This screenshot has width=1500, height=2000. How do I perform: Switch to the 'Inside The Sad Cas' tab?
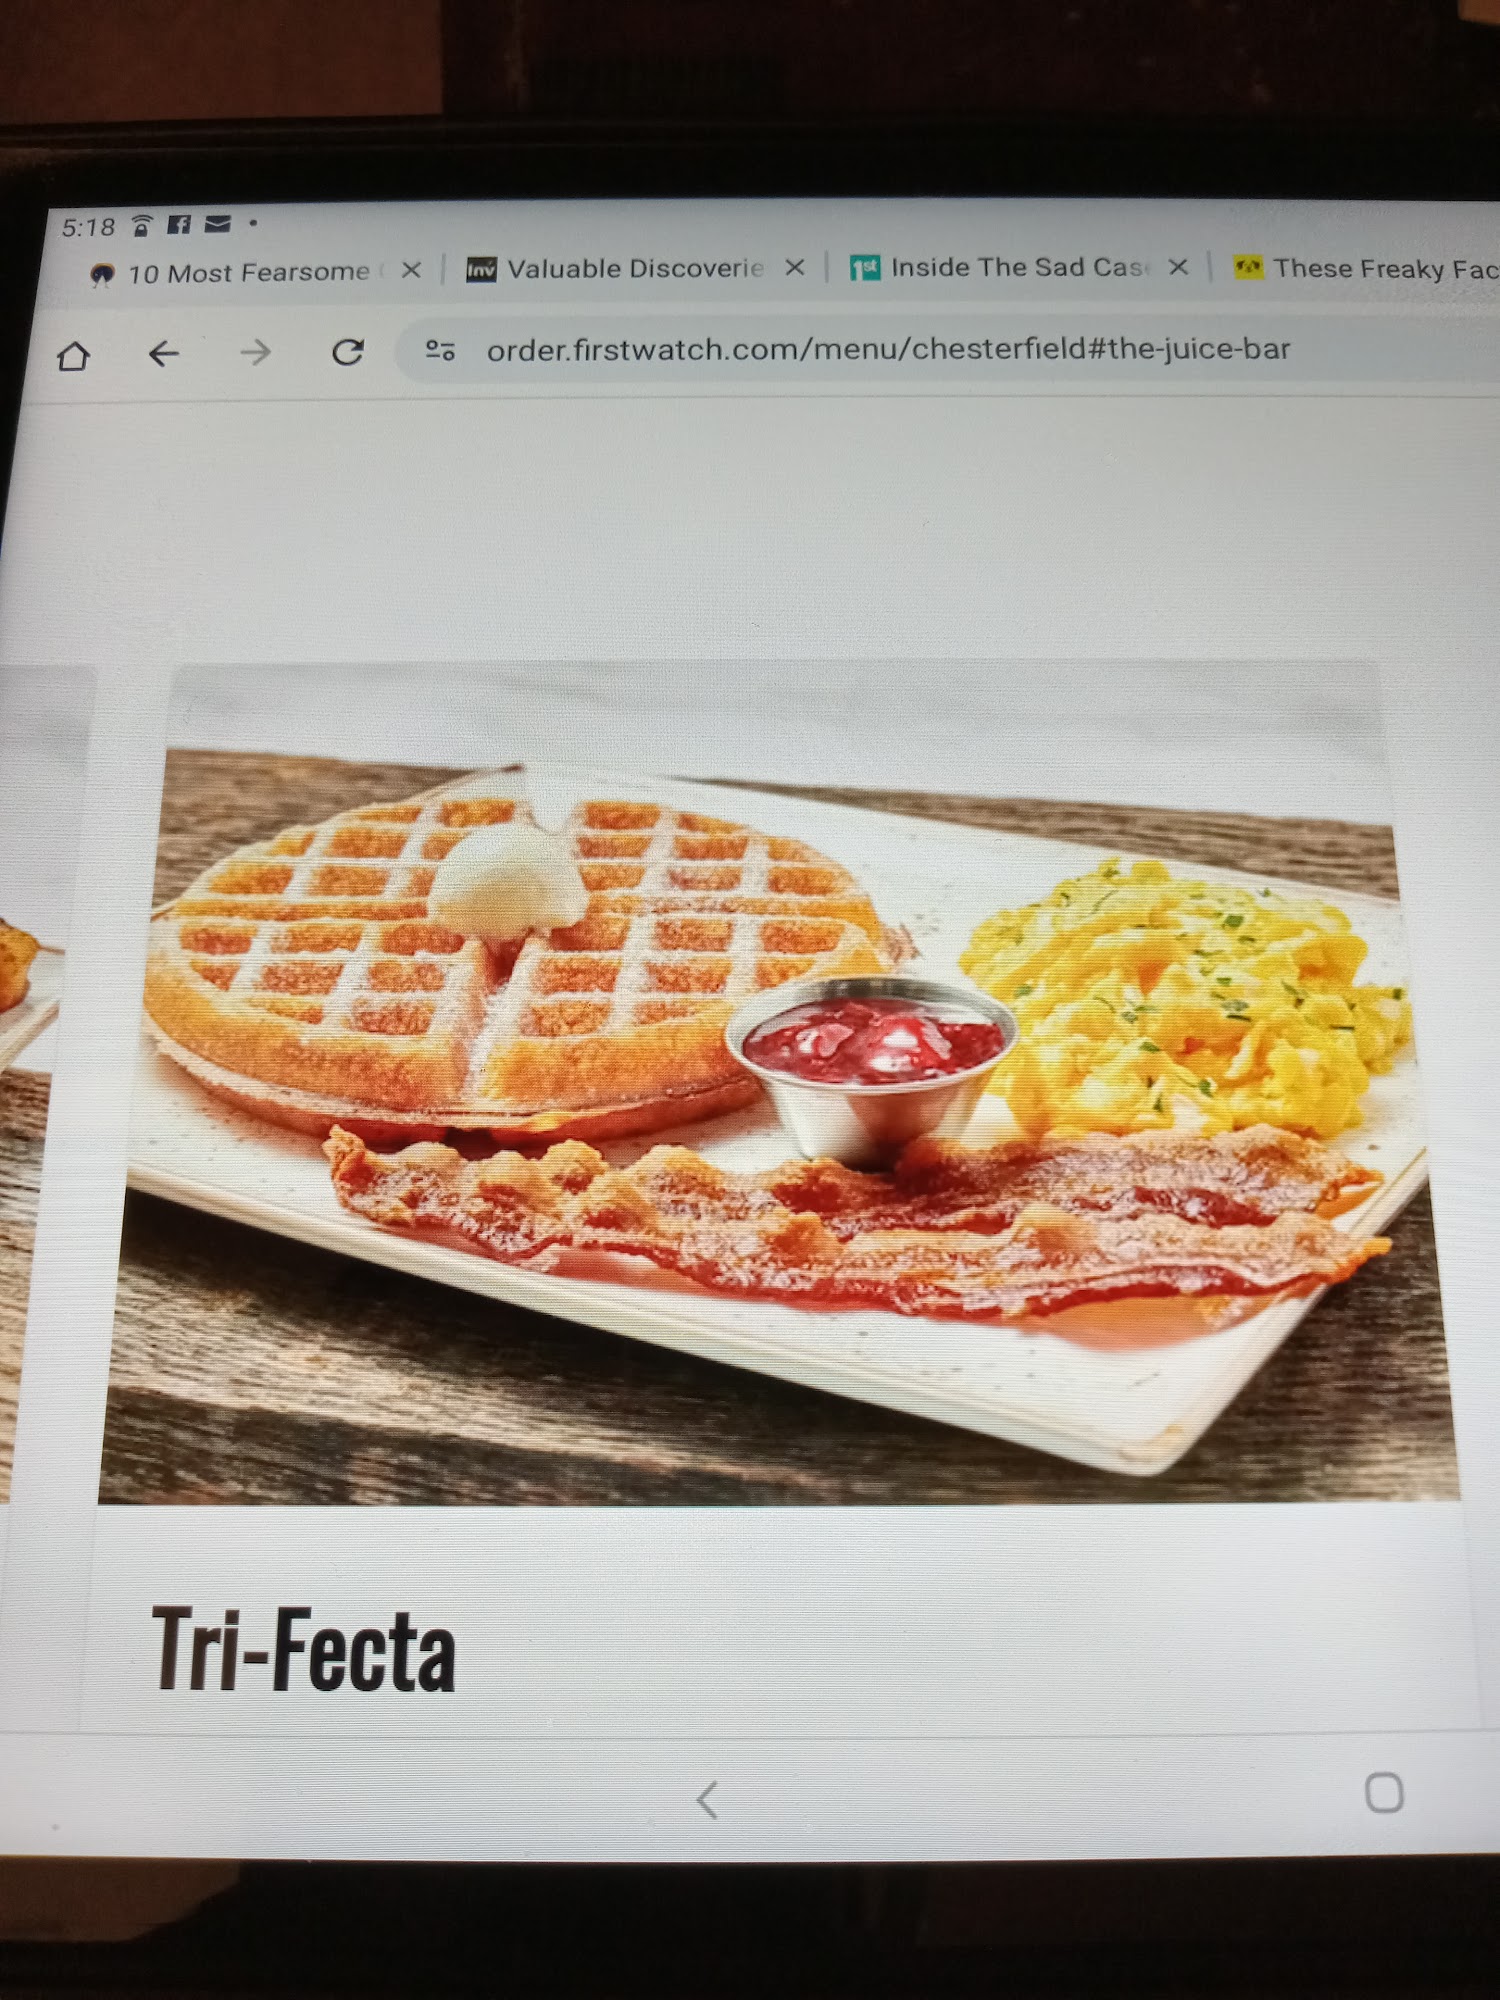tap(1000, 267)
